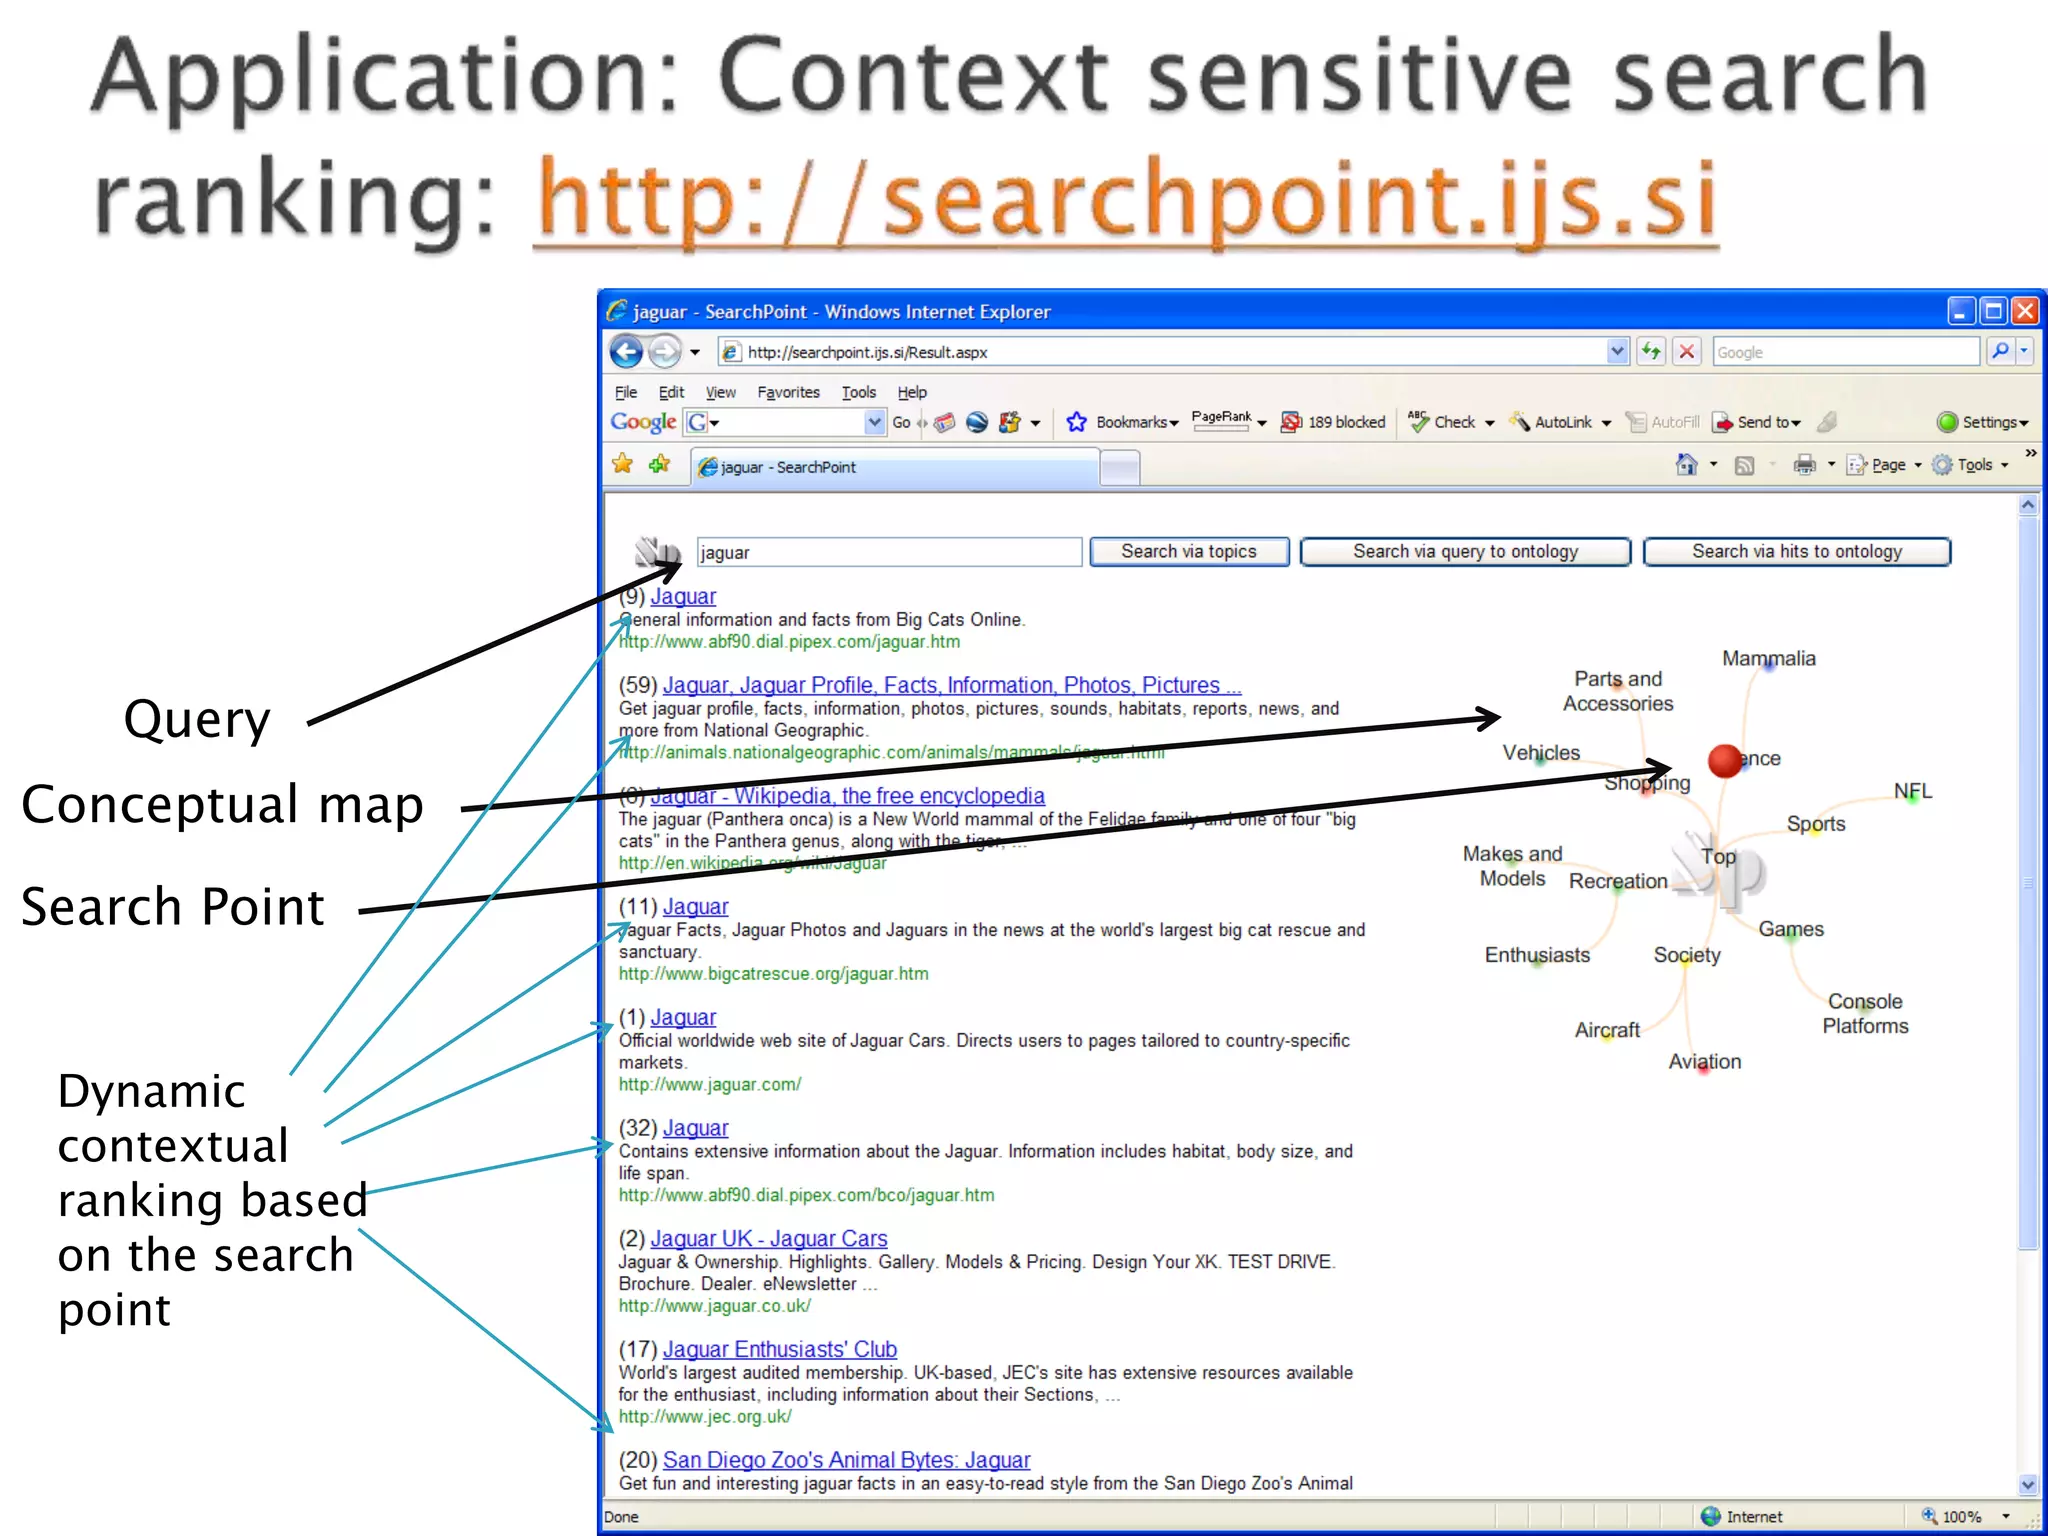Click the PageRank indicator
The height and width of the screenshot is (1536, 2048).
(1221, 421)
